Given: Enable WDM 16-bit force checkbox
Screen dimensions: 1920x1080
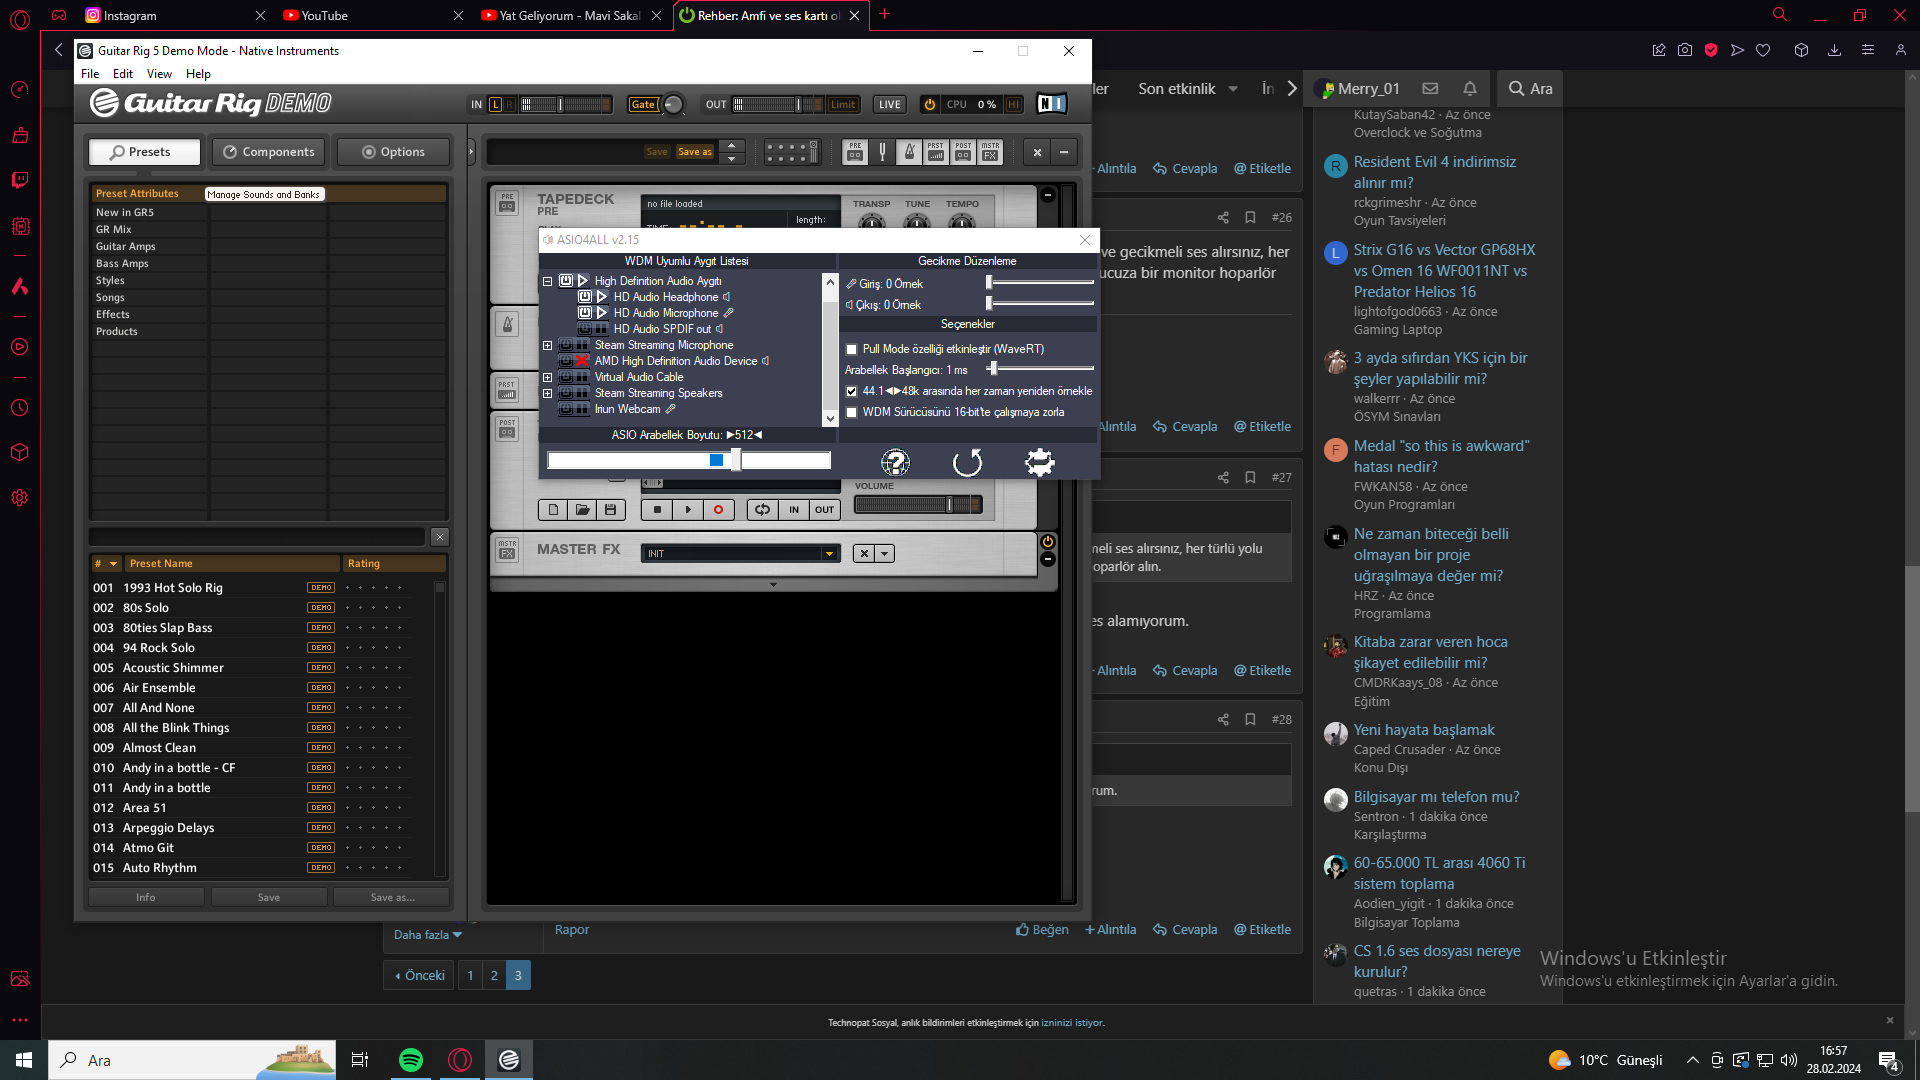Looking at the screenshot, I should [x=852, y=412].
